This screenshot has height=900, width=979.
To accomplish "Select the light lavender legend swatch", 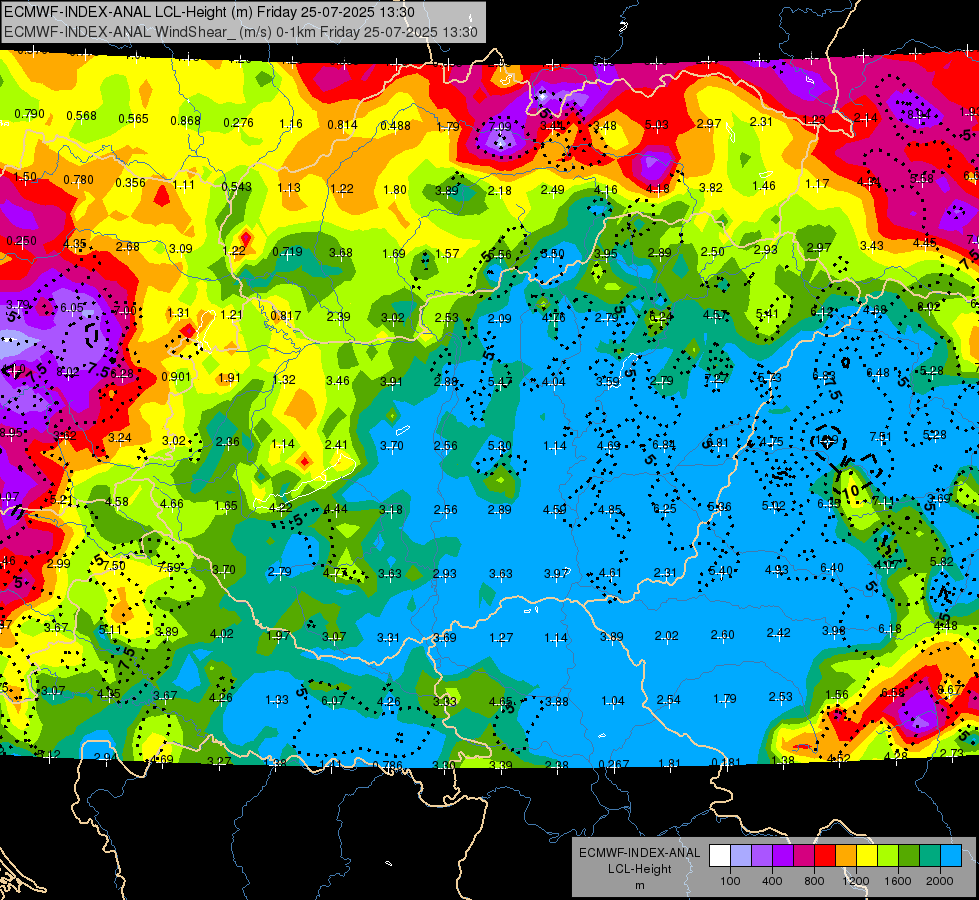I will [x=740, y=856].
